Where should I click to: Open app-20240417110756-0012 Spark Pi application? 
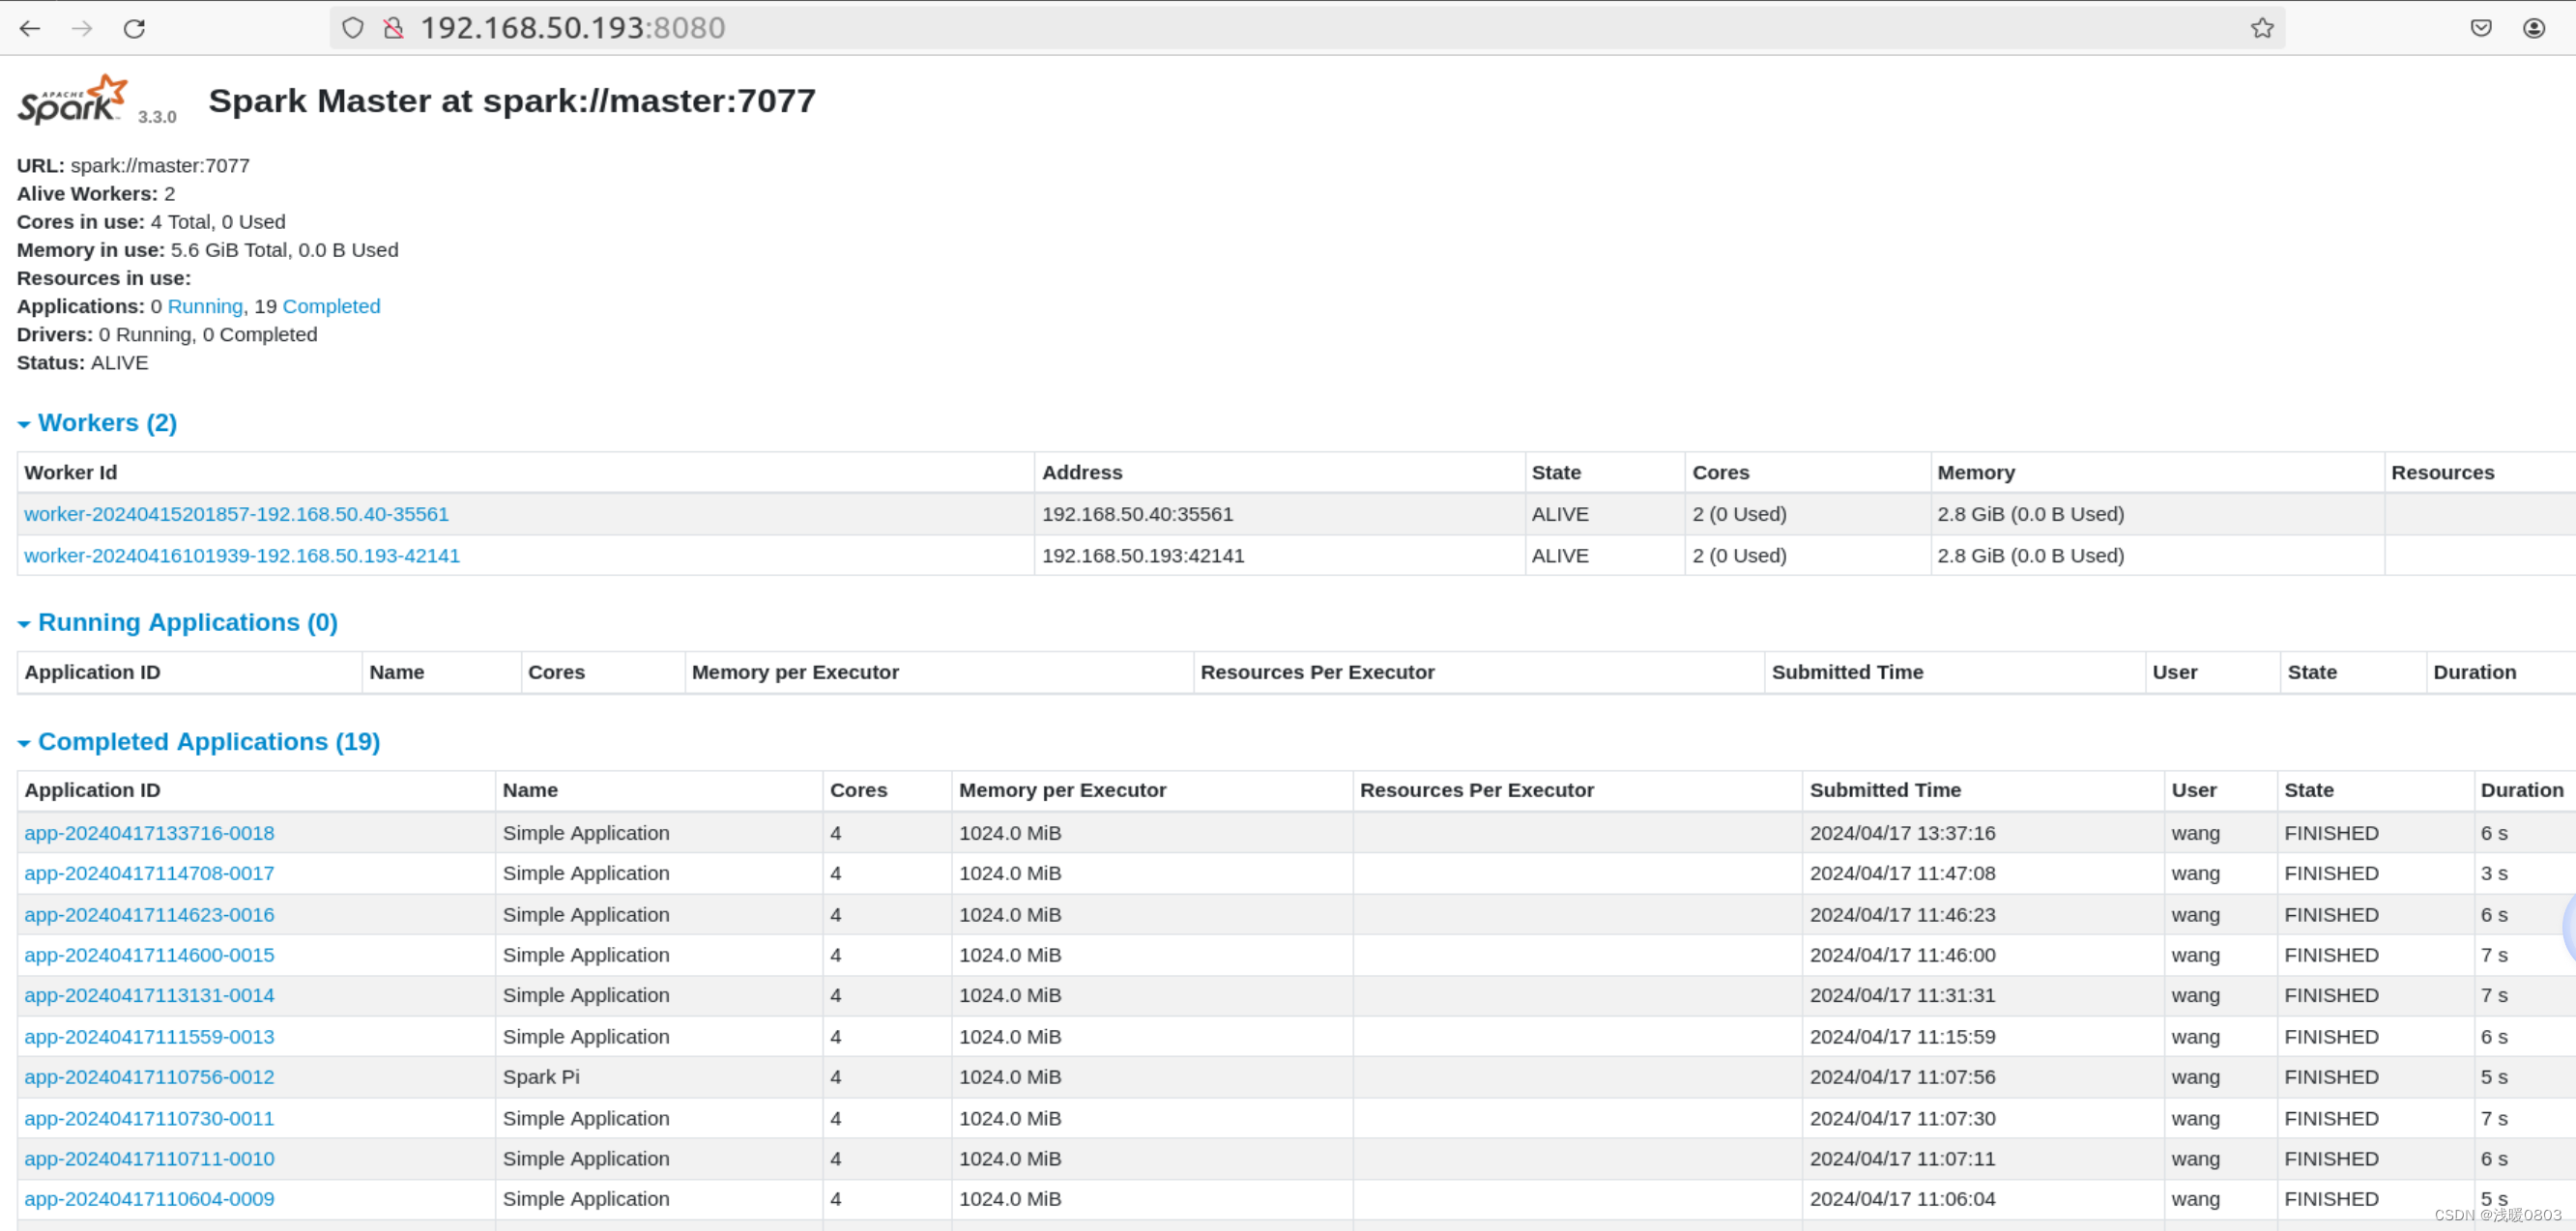pos(149,1077)
